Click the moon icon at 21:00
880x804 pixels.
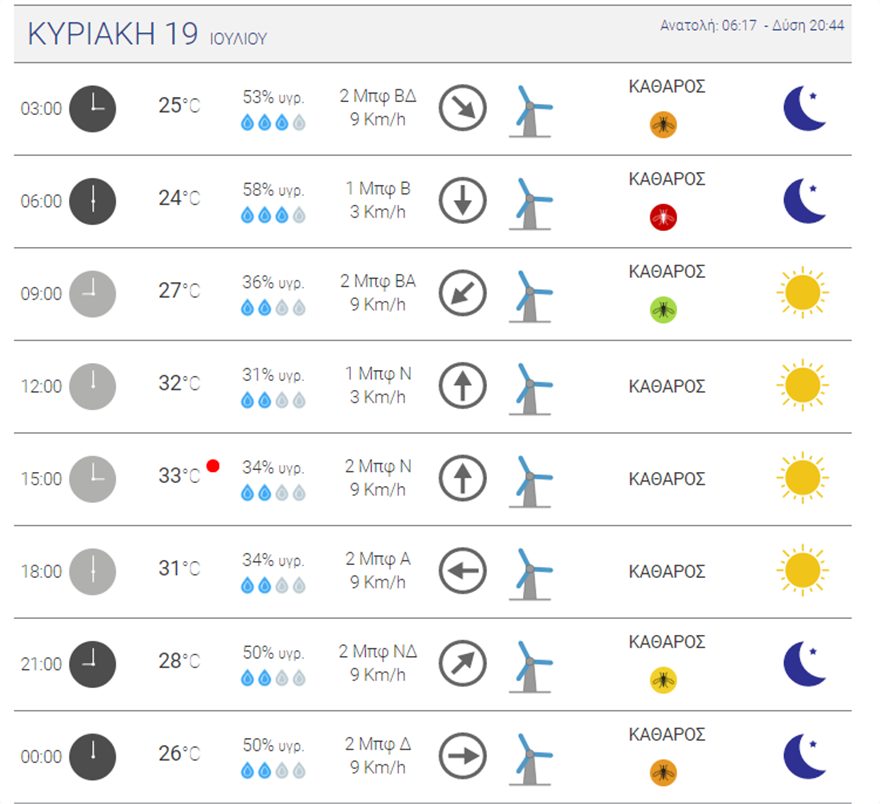(x=804, y=664)
